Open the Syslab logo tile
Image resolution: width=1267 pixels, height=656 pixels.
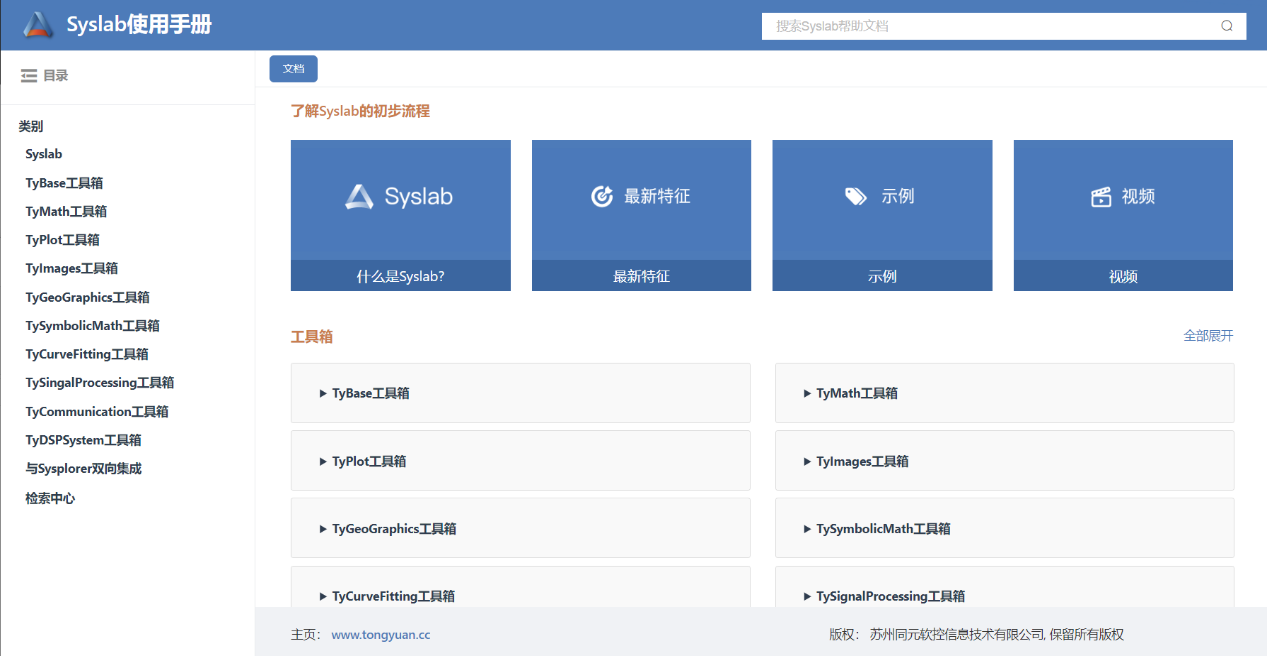400,199
